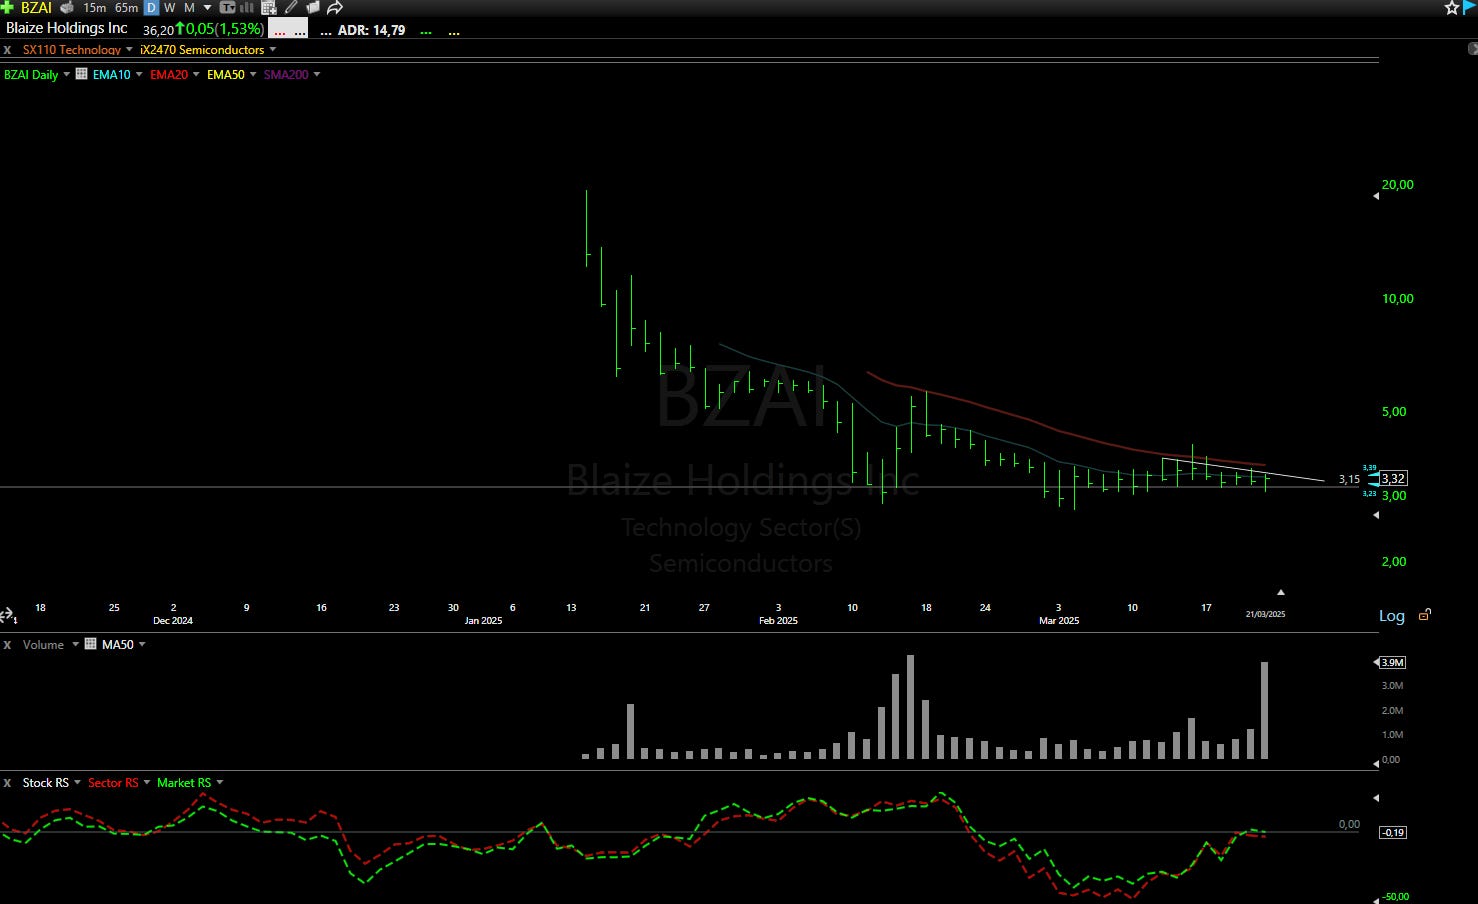This screenshot has height=904, width=1478.
Task: Click the Feb 2025 time axis label
Action: [778, 620]
